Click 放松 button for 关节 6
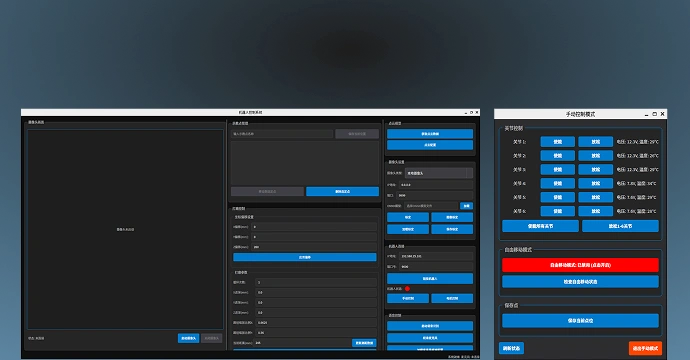The height and width of the screenshot is (360, 690). [x=595, y=211]
